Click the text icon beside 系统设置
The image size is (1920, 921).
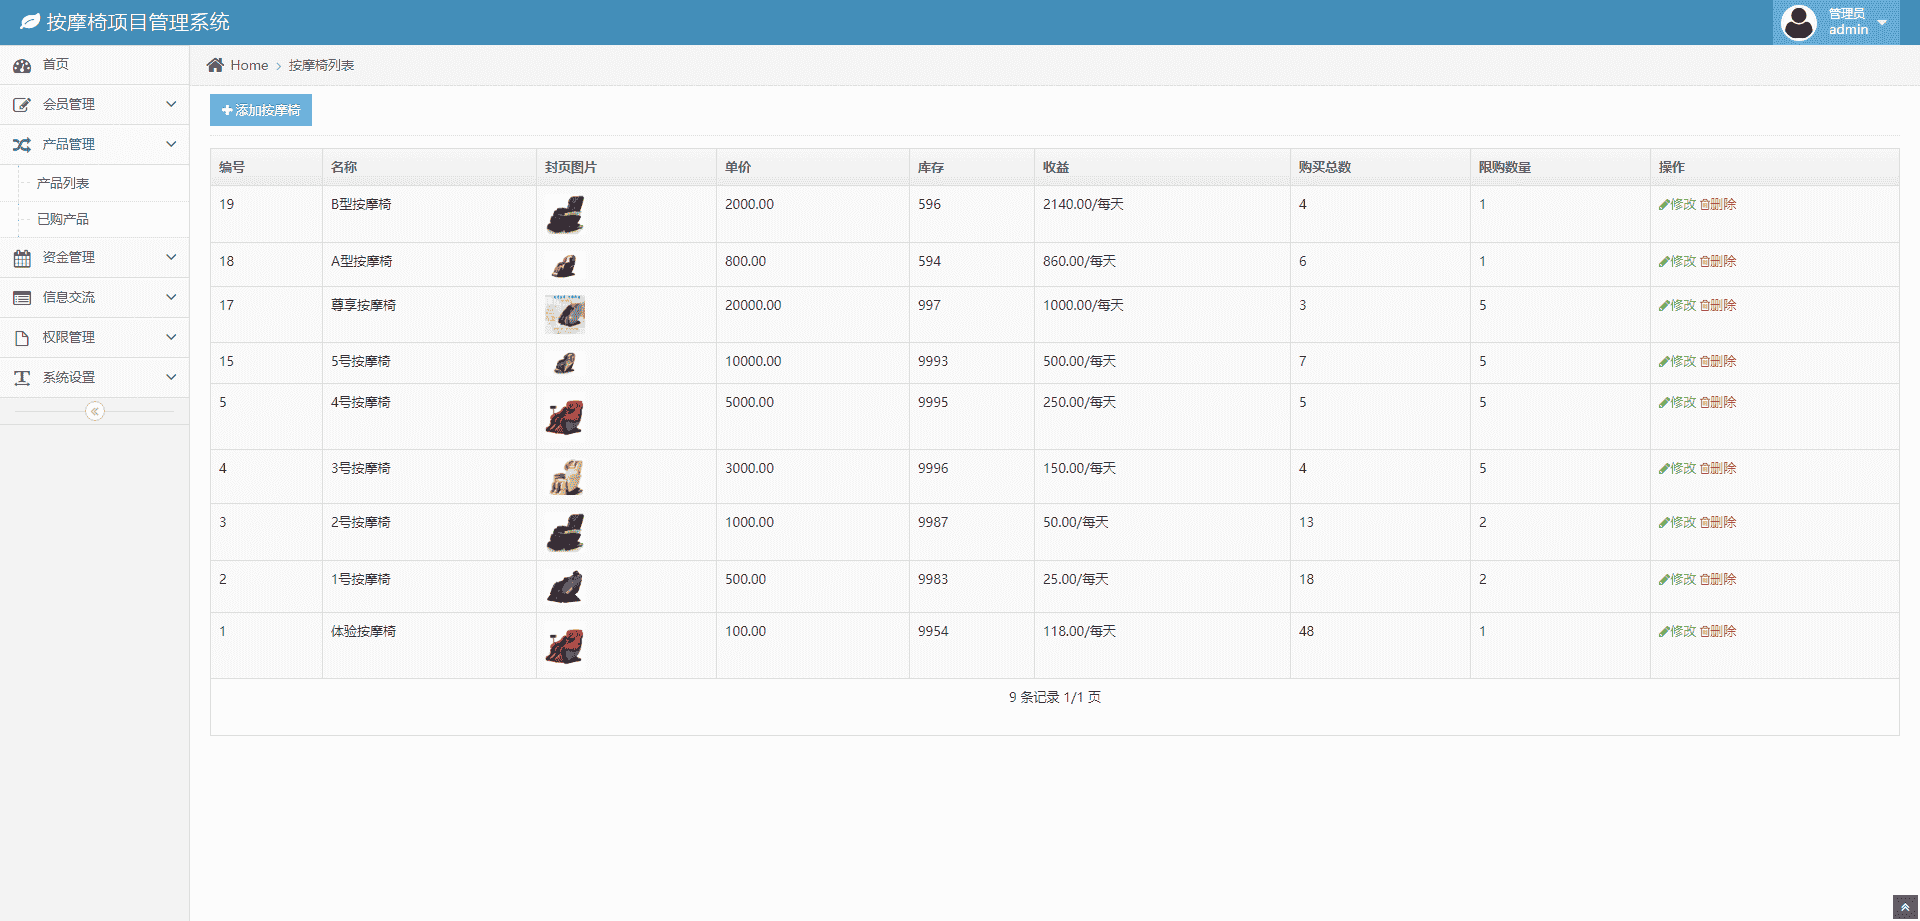(22, 378)
